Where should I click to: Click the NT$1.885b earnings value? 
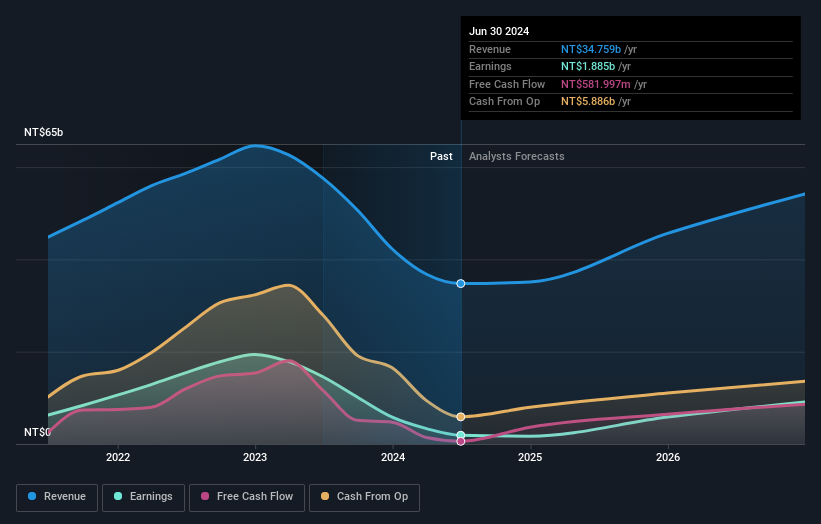coord(588,66)
